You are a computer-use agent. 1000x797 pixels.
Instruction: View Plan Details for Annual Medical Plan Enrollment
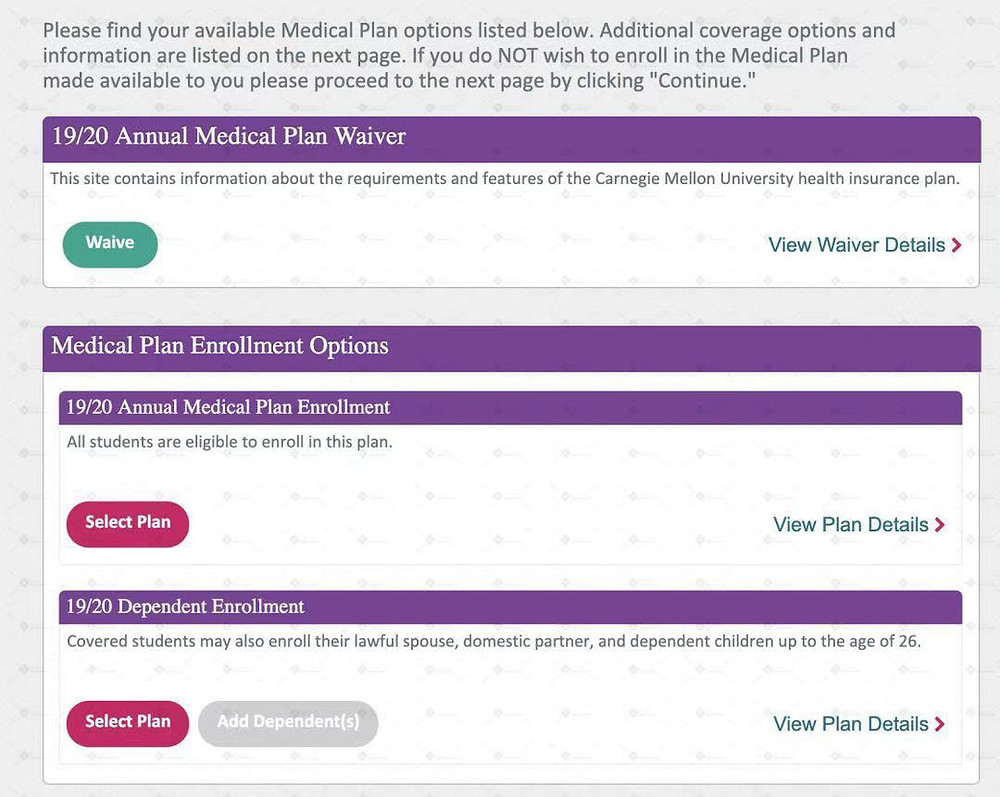(x=858, y=525)
